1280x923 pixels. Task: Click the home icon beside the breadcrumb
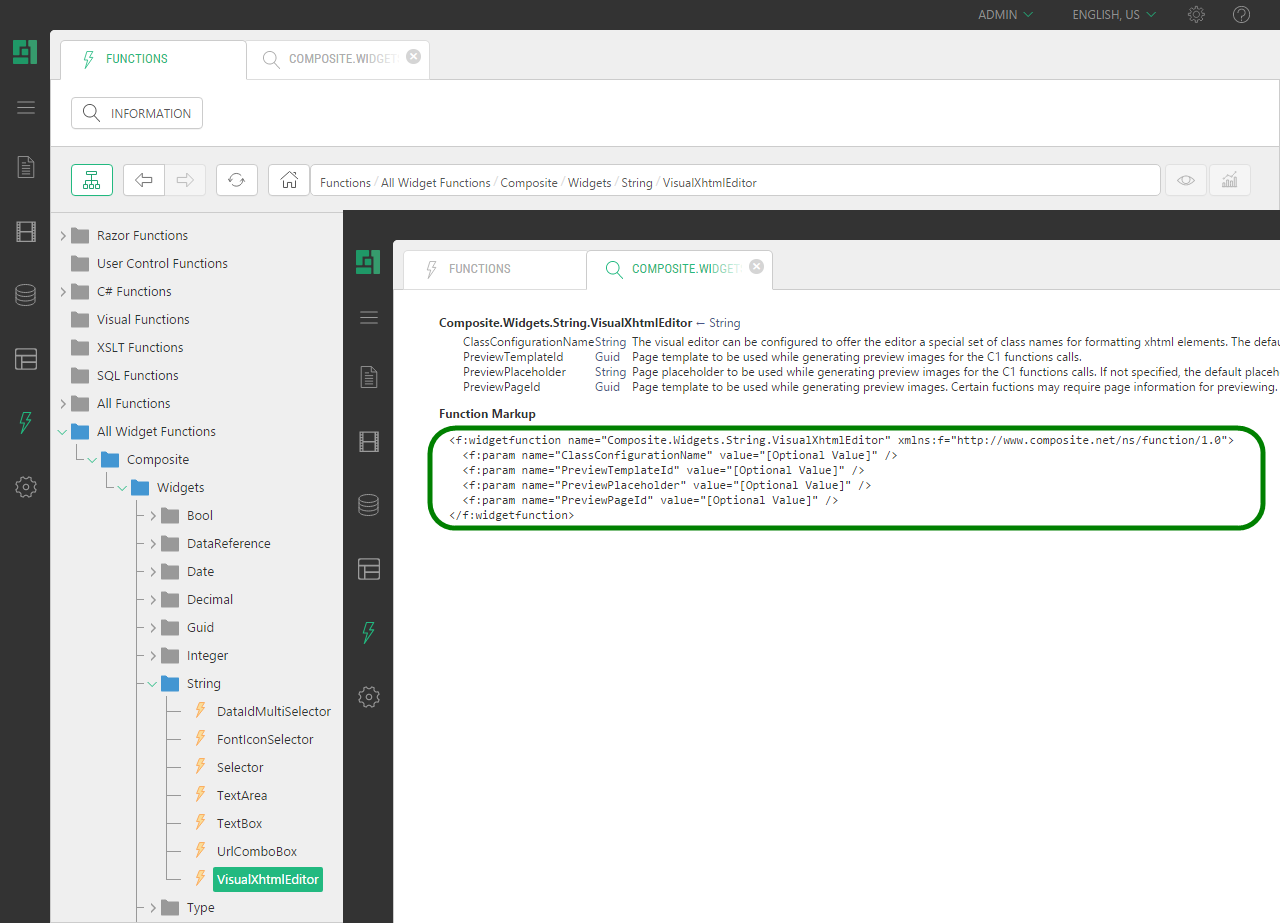coord(288,180)
